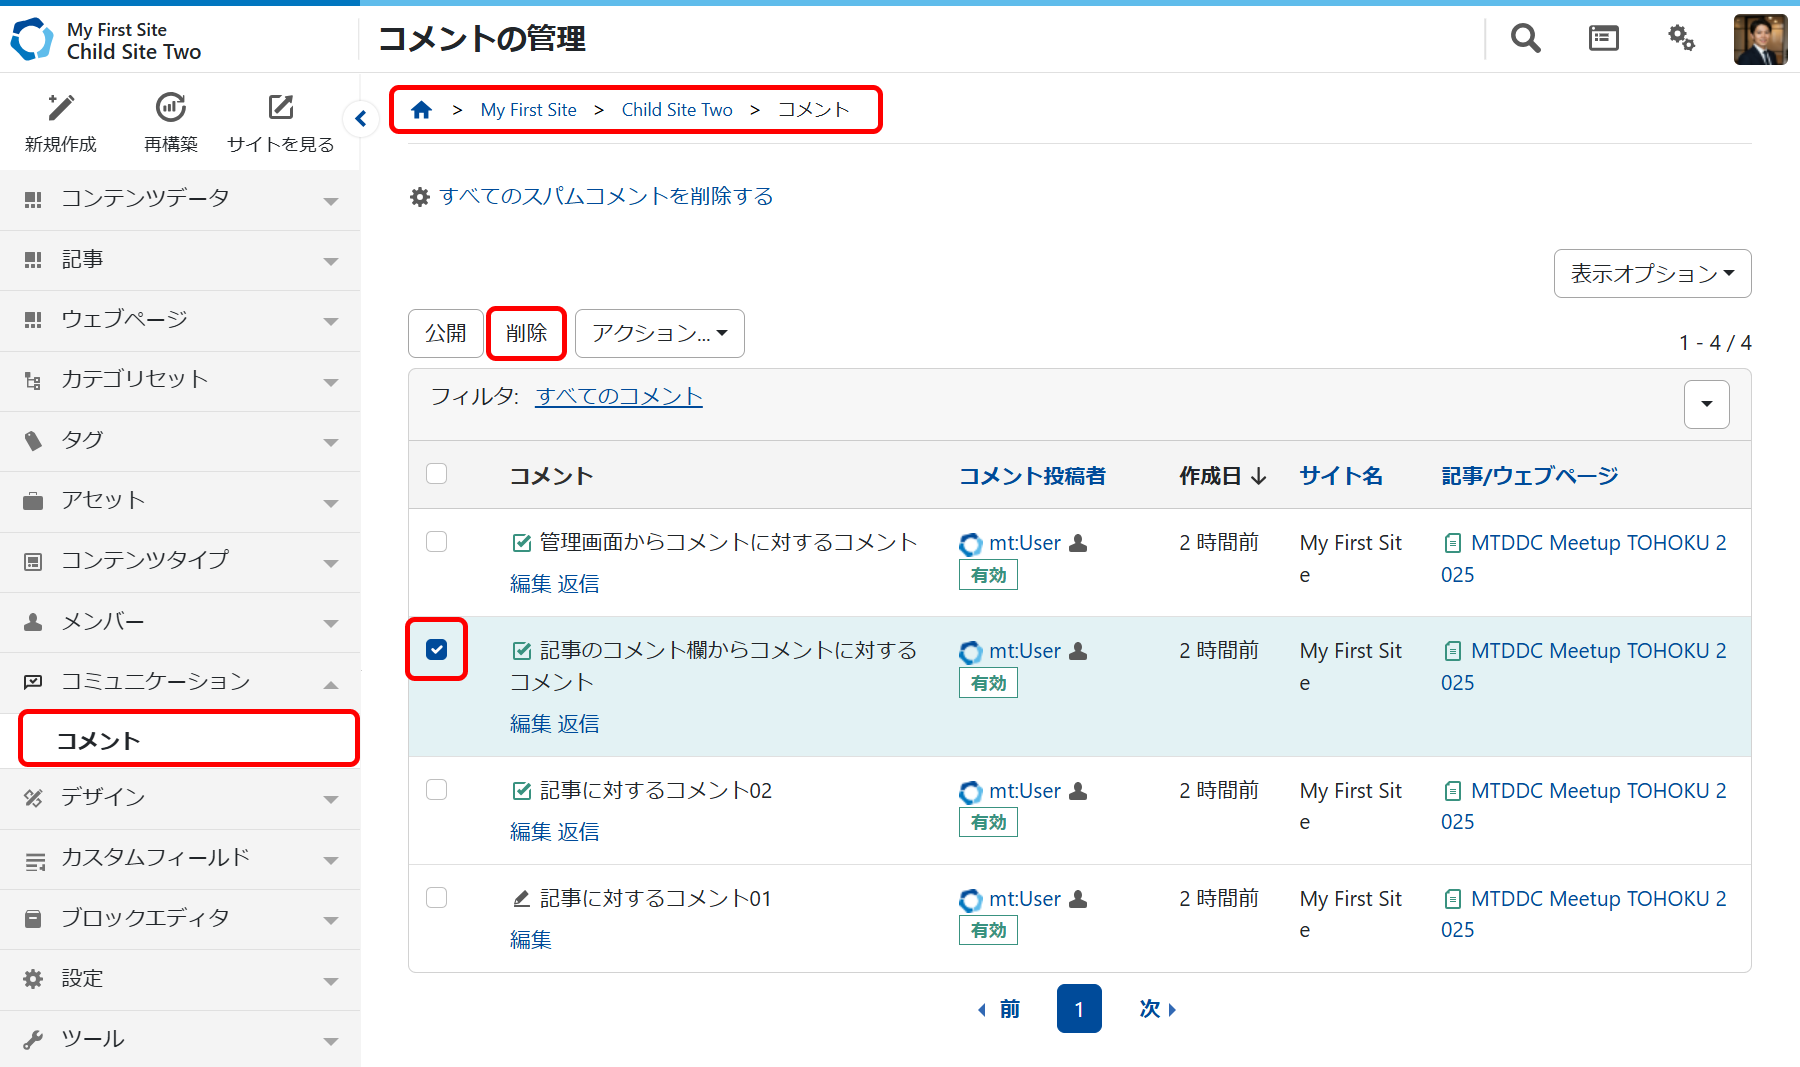
Task: Expand the デザイン sidebar menu
Action: [180, 798]
